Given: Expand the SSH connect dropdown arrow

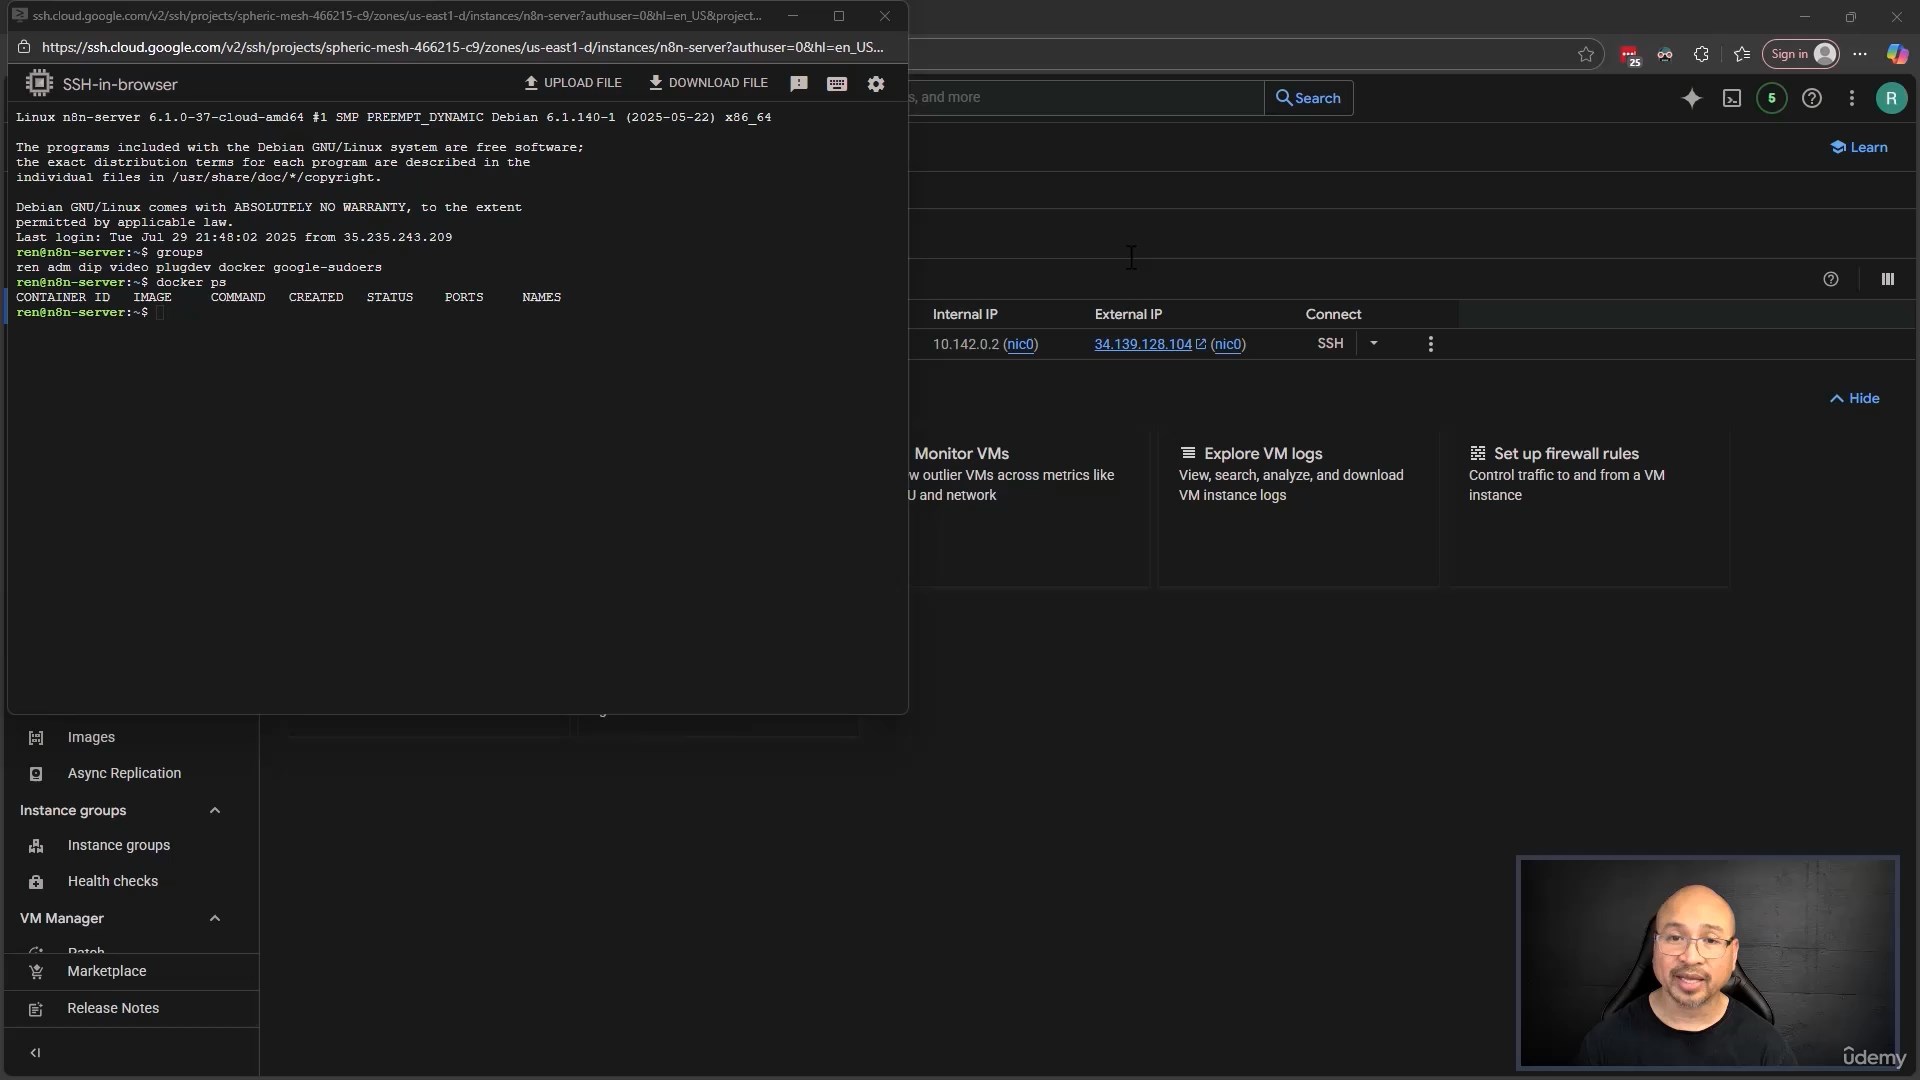Looking at the screenshot, I should [x=1374, y=343].
